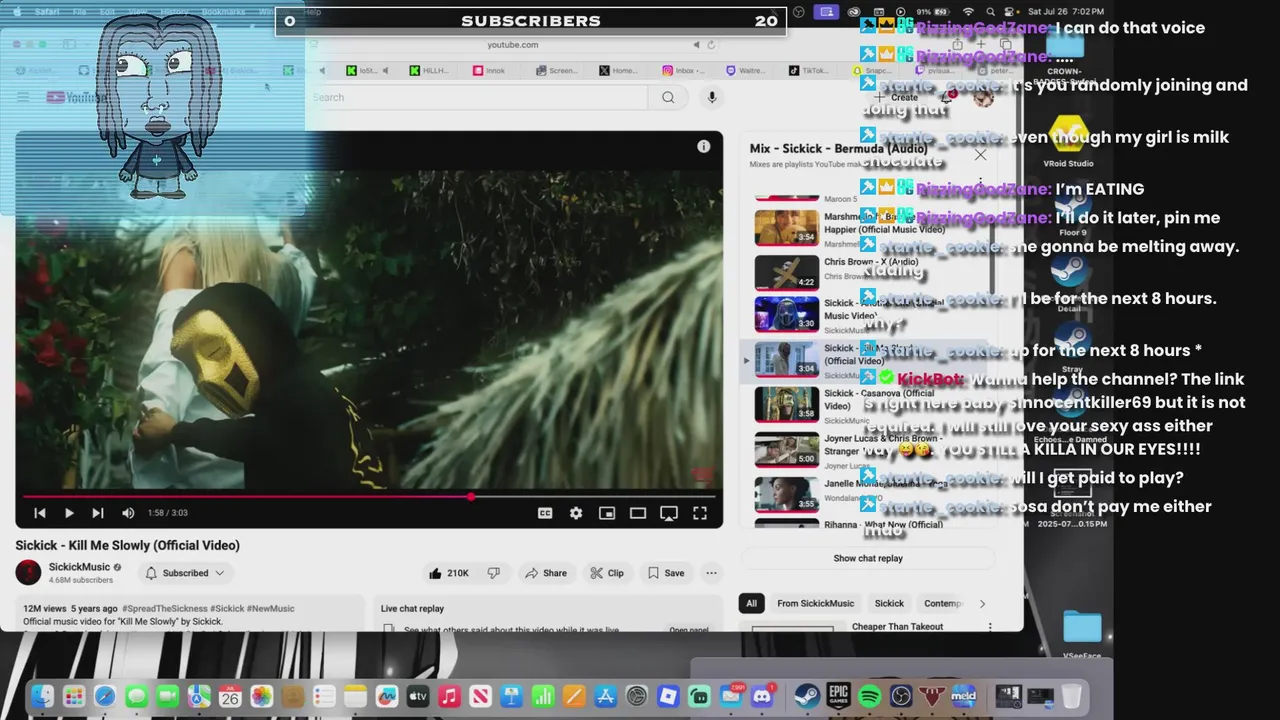Open the AirPlay cast icon in player

click(x=669, y=513)
